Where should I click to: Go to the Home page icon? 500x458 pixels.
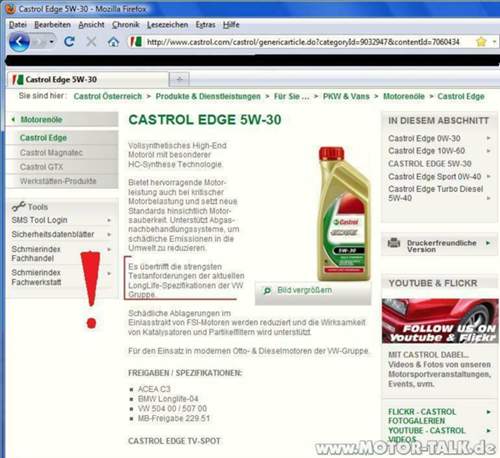pyautogui.click(x=113, y=42)
